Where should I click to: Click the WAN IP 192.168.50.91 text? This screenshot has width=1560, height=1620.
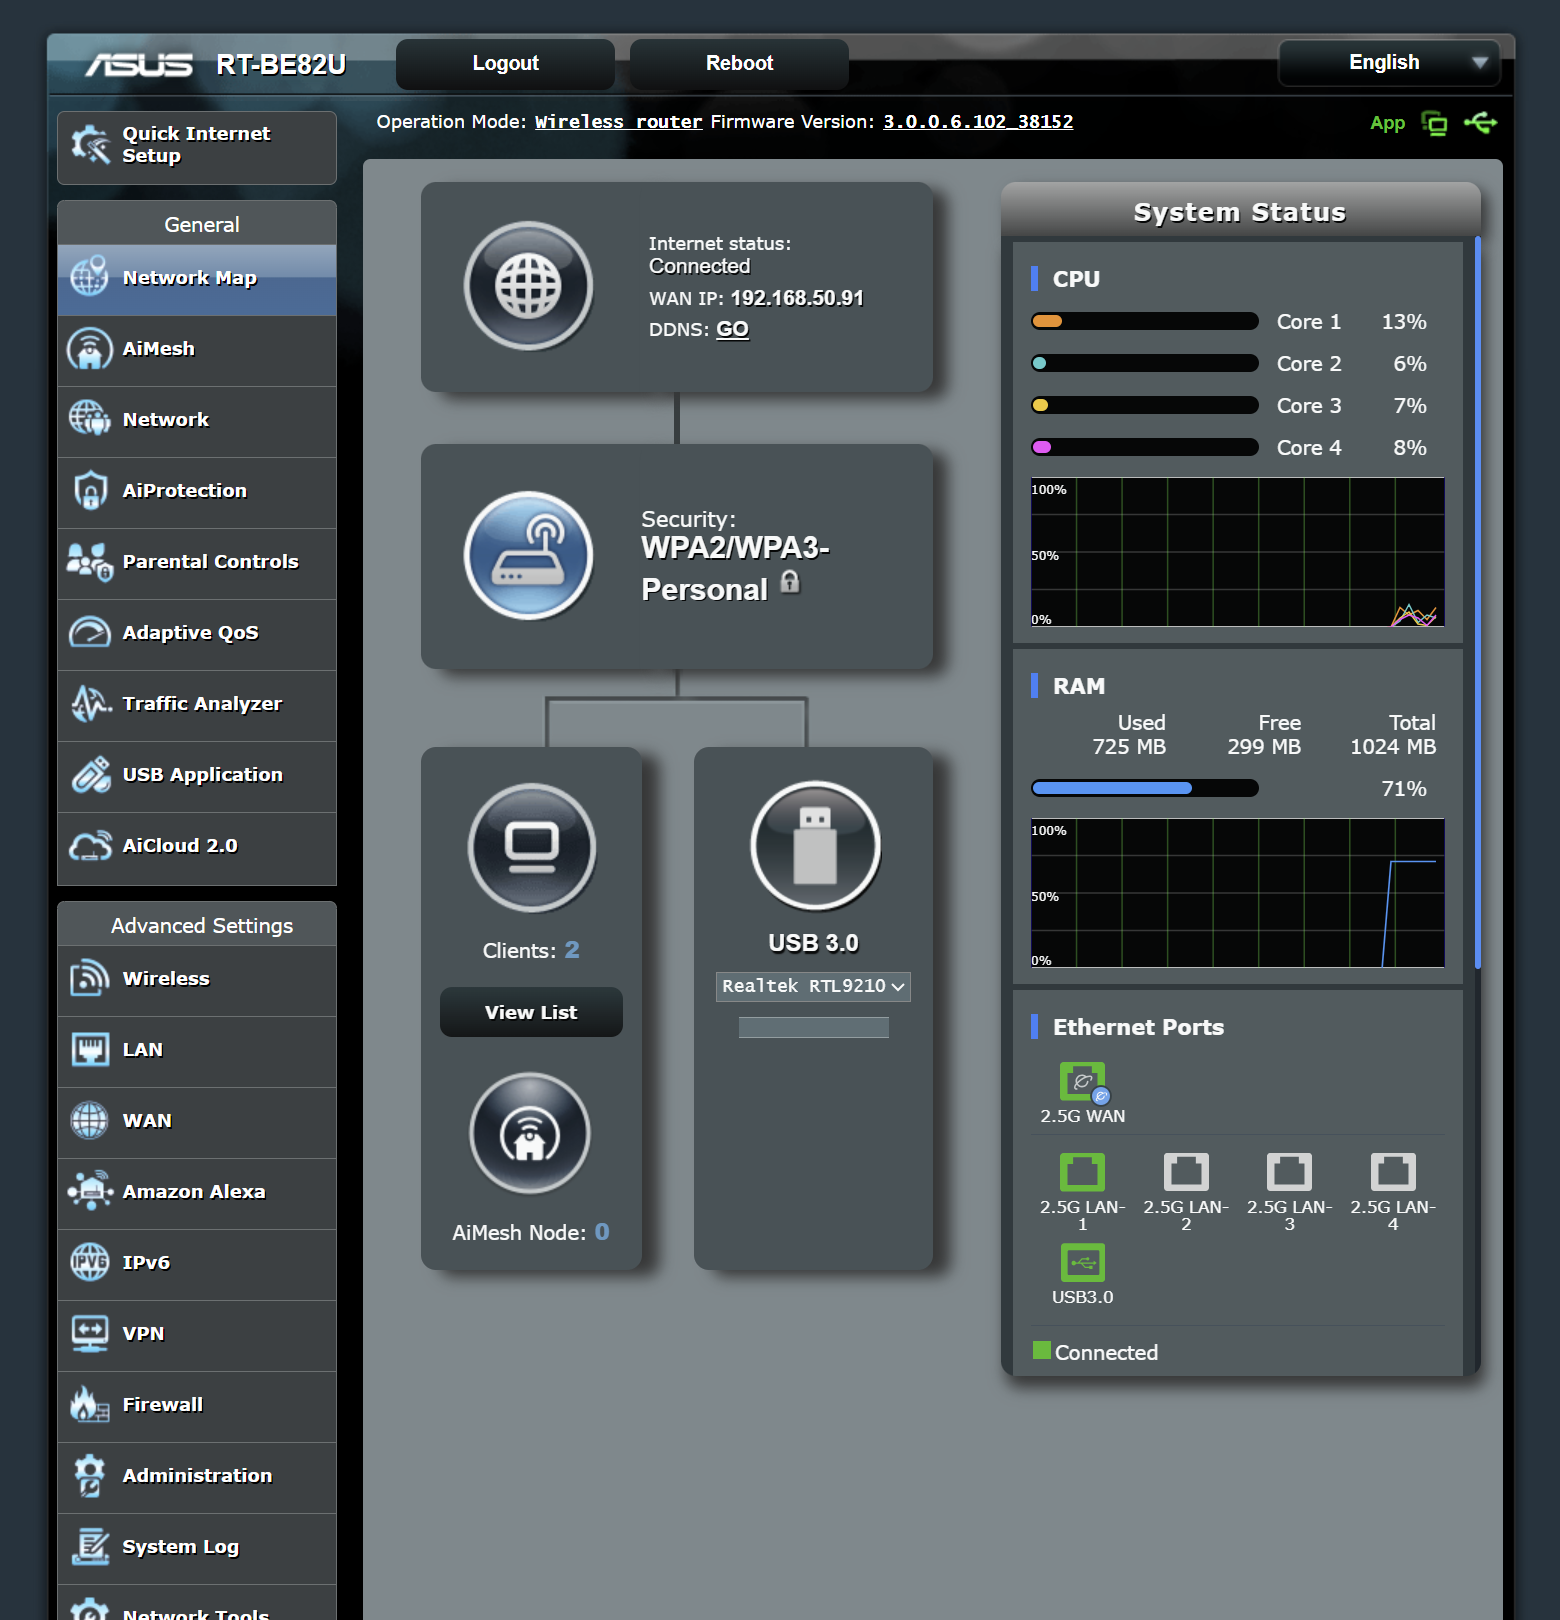[x=797, y=299]
